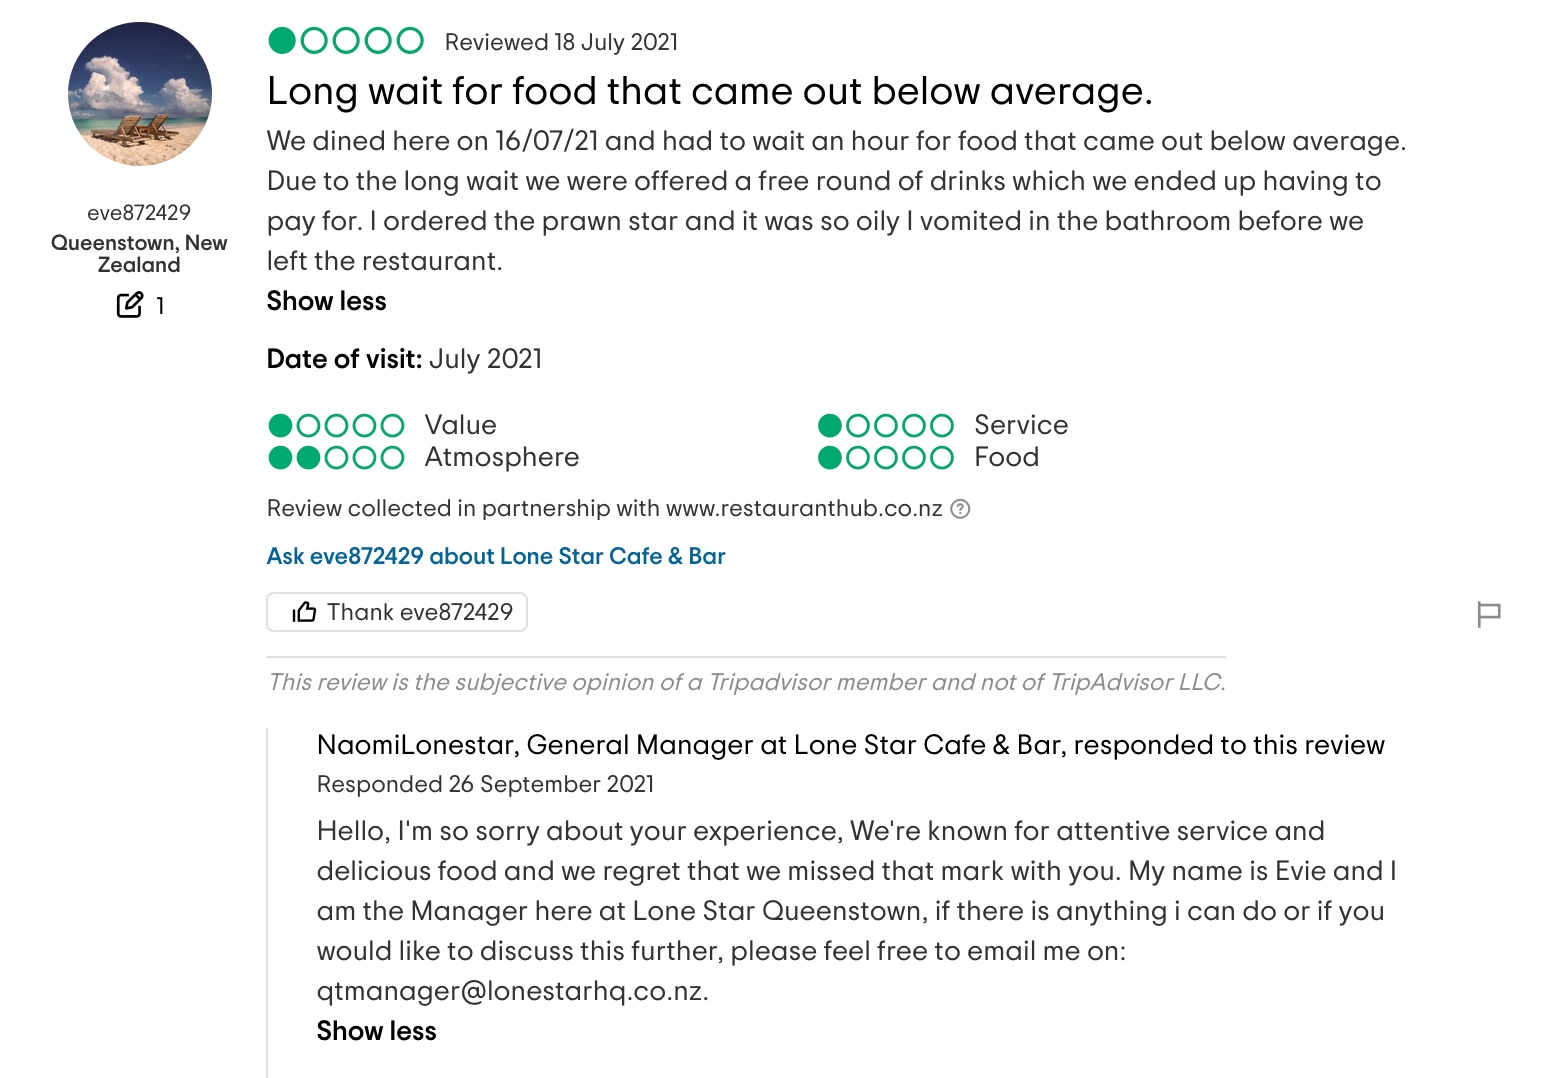Image resolution: width=1556 pixels, height=1078 pixels.
Task: Click the thumbs-up icon in Thank button
Action: click(x=304, y=612)
